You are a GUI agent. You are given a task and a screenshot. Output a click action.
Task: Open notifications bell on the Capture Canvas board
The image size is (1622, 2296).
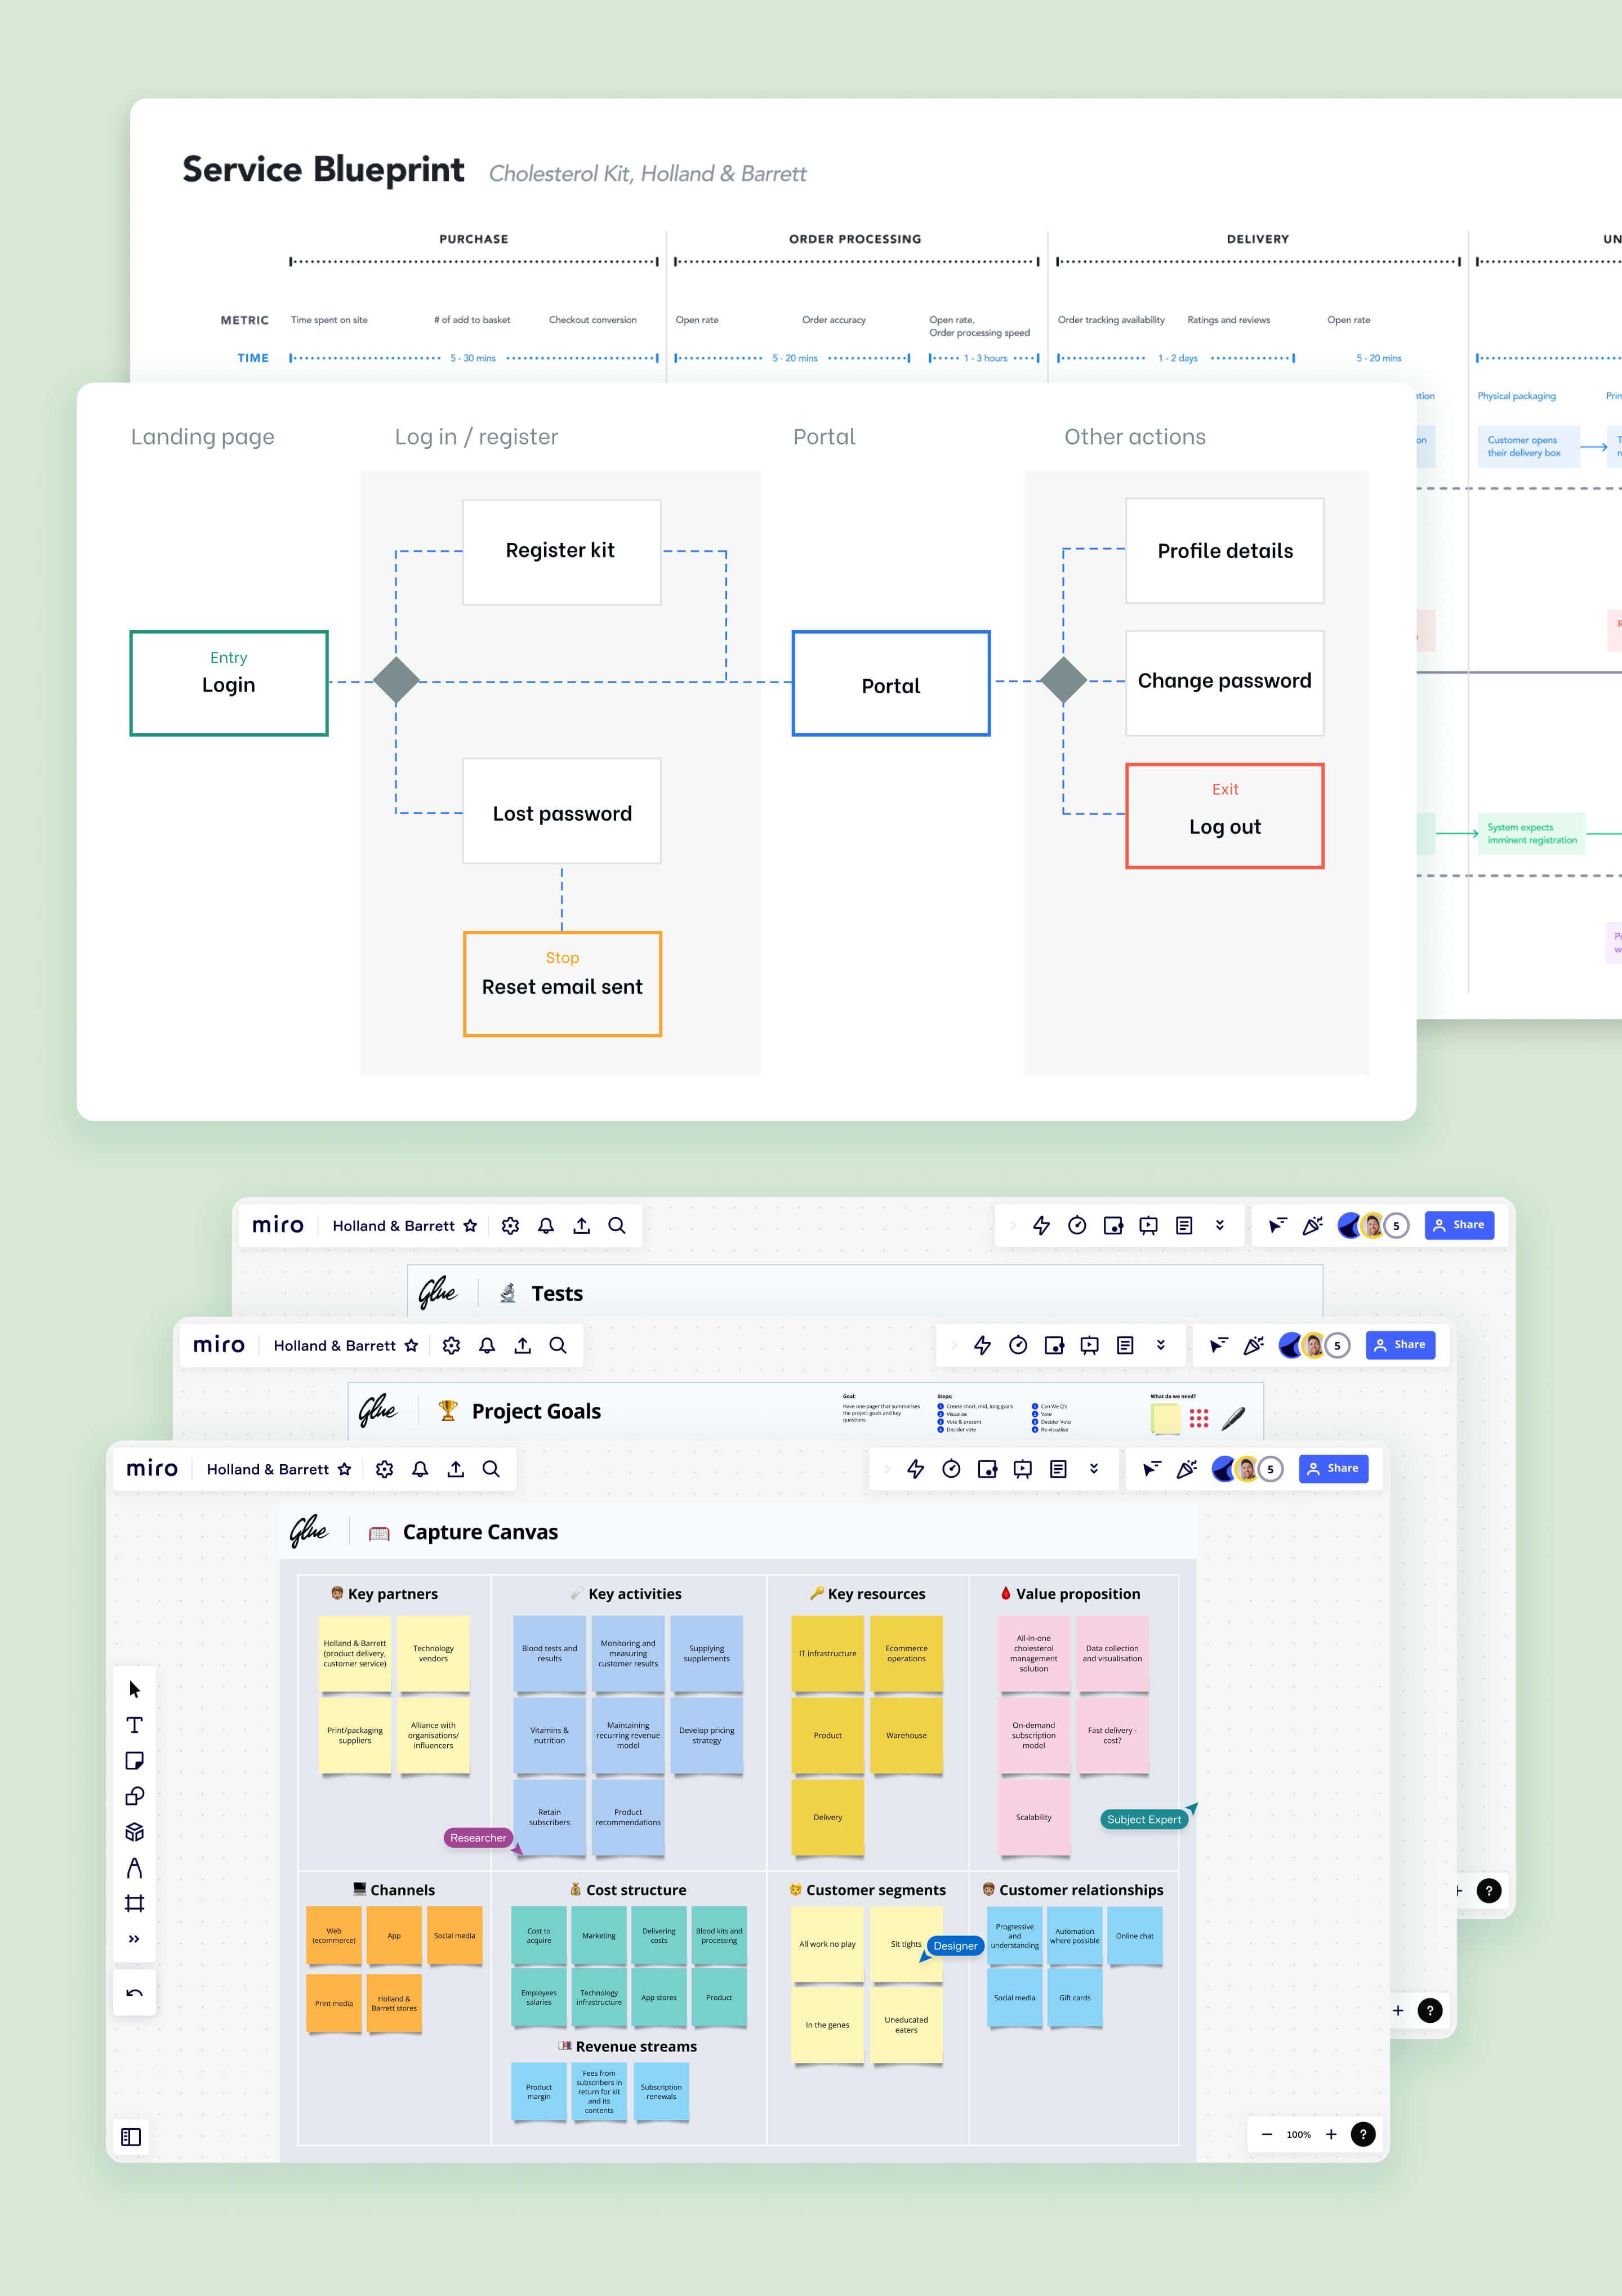420,1469
